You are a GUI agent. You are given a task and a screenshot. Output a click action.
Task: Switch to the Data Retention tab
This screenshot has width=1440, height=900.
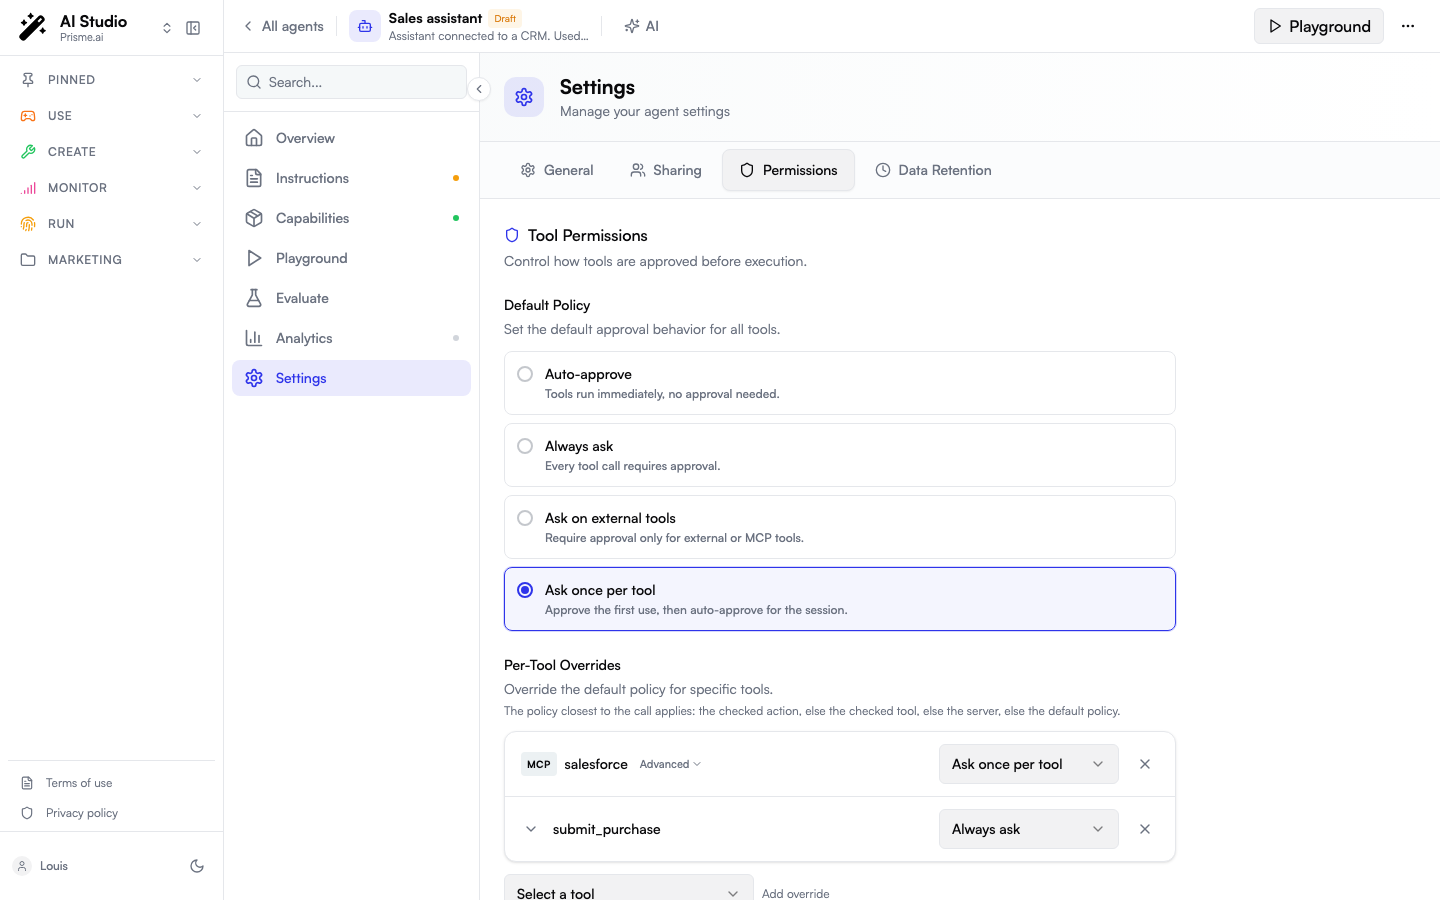(933, 170)
